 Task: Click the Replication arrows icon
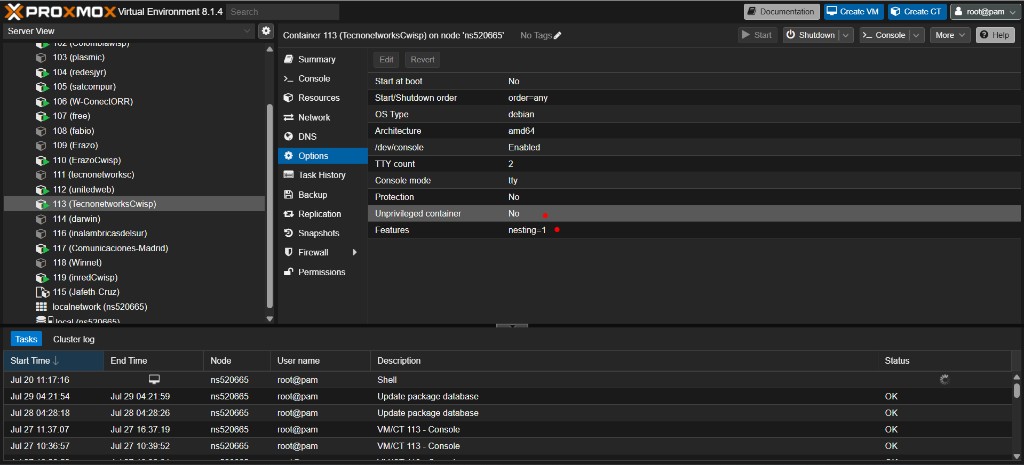click(288, 214)
